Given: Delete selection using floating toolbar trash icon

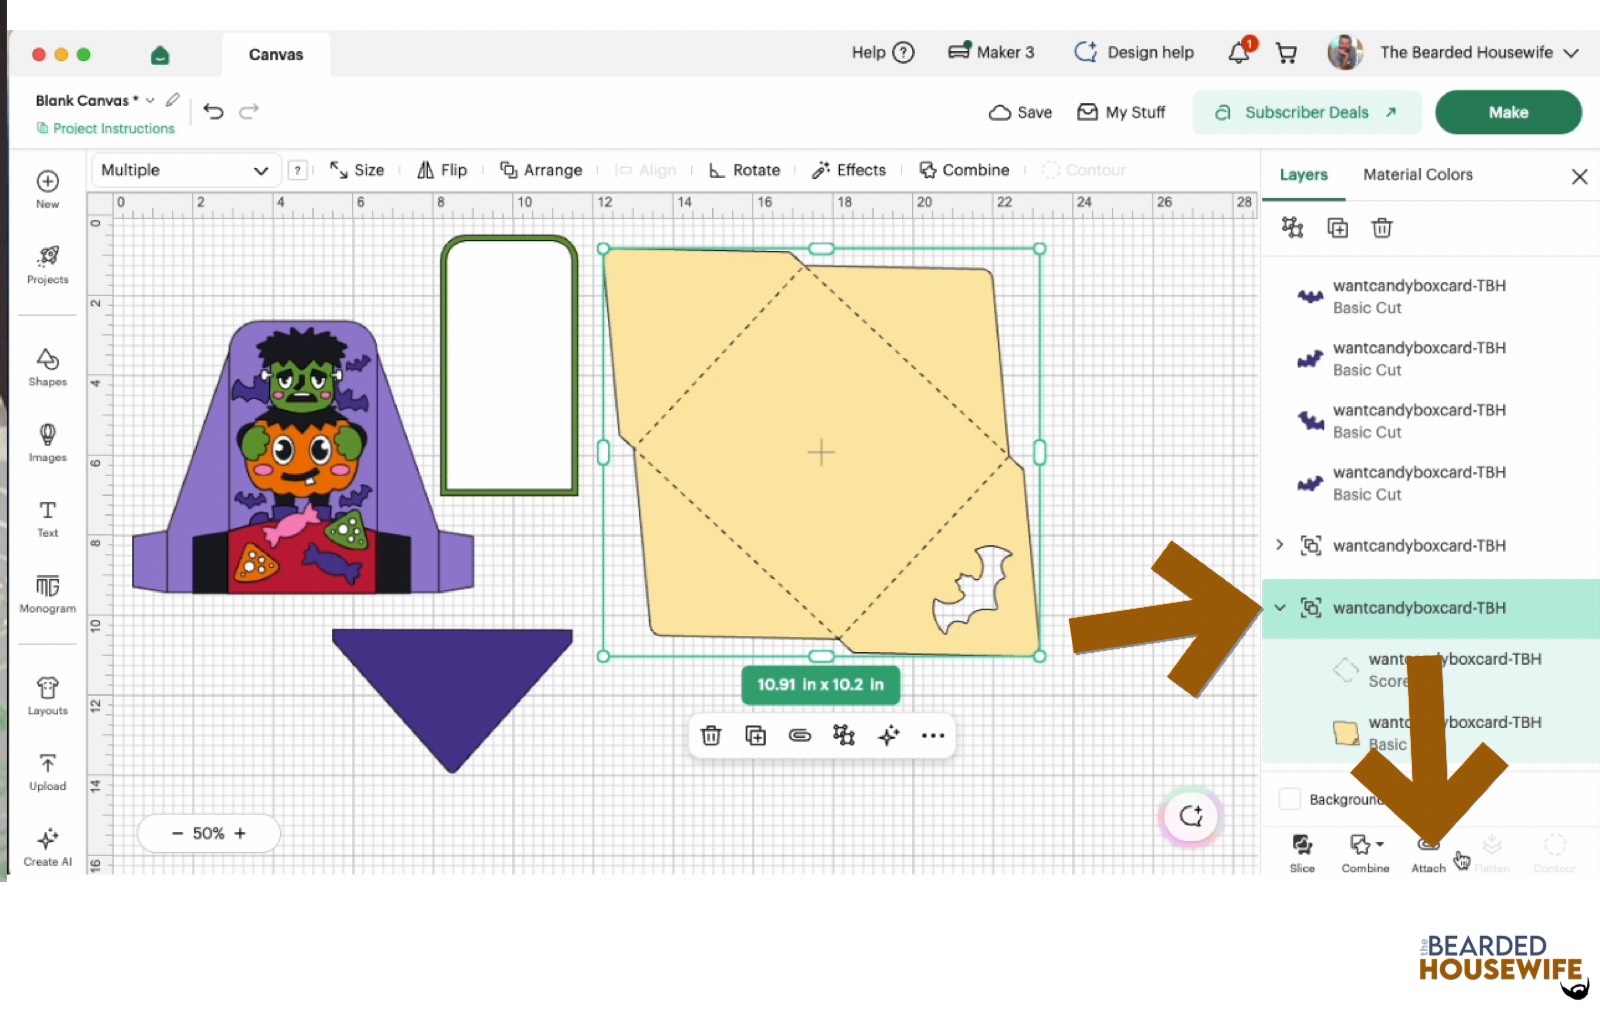Looking at the screenshot, I should (711, 736).
